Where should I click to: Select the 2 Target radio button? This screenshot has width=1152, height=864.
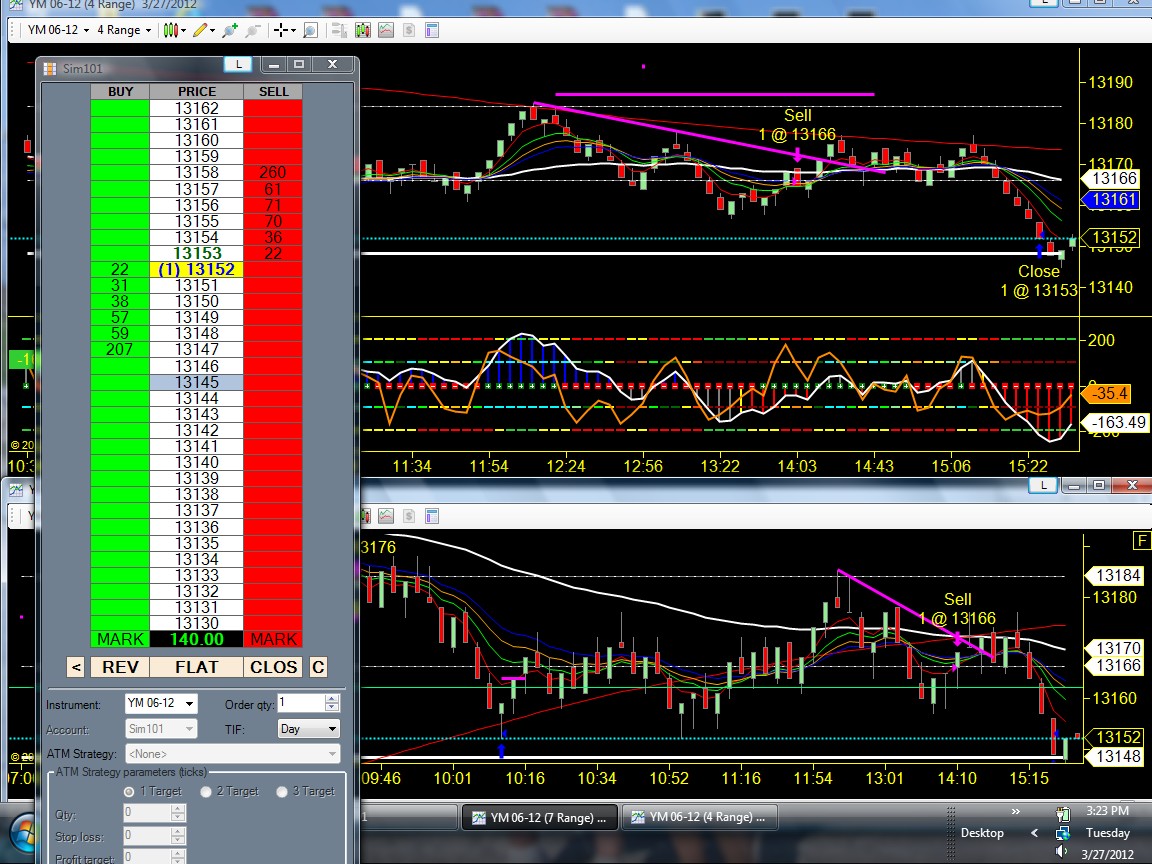coord(206,791)
